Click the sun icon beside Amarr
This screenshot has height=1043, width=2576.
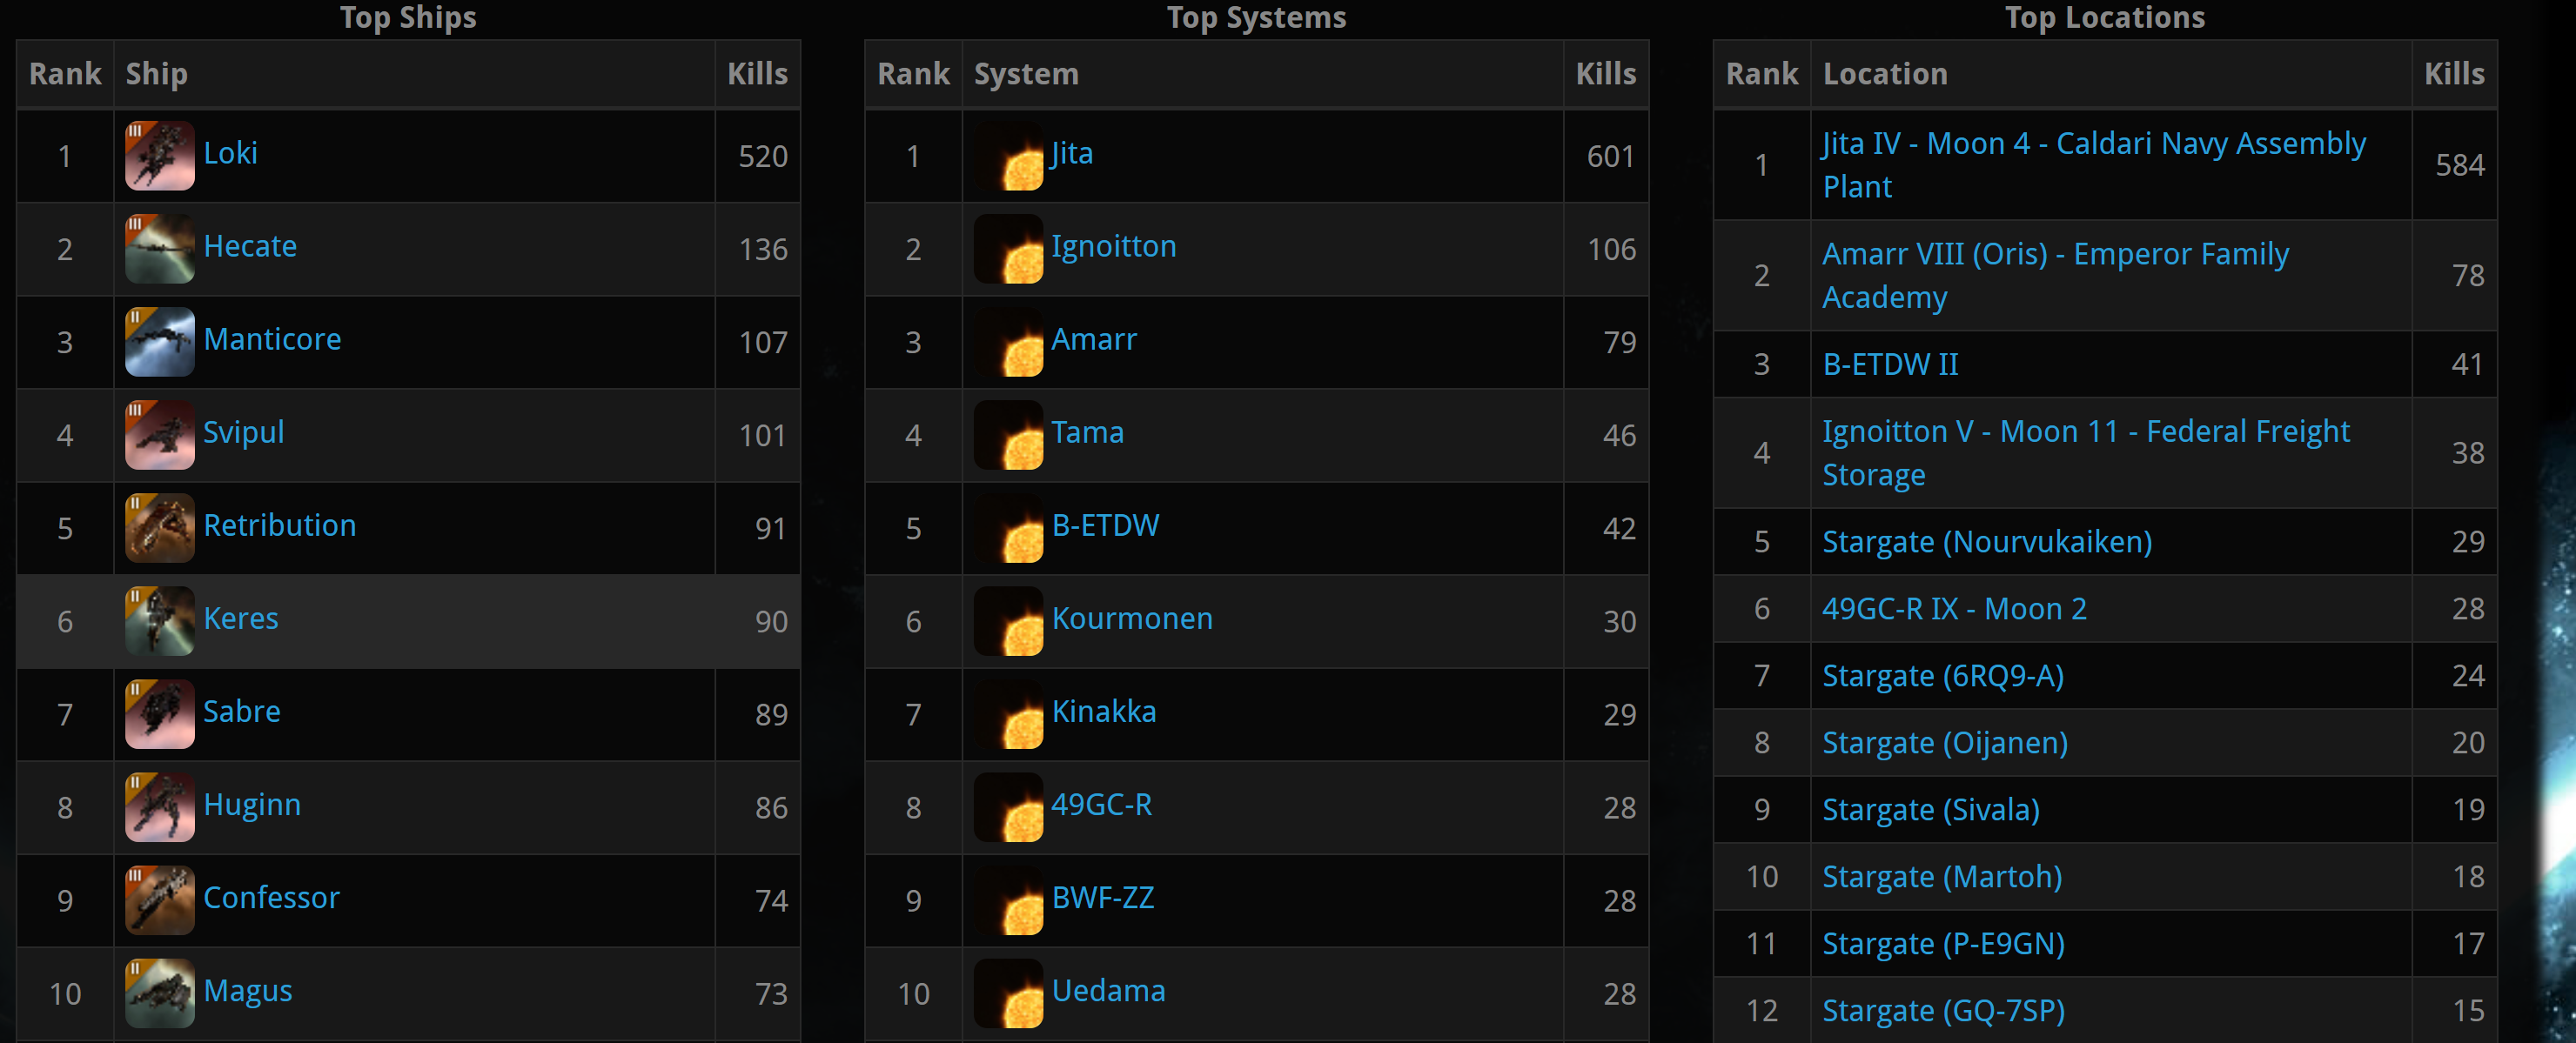(1009, 341)
